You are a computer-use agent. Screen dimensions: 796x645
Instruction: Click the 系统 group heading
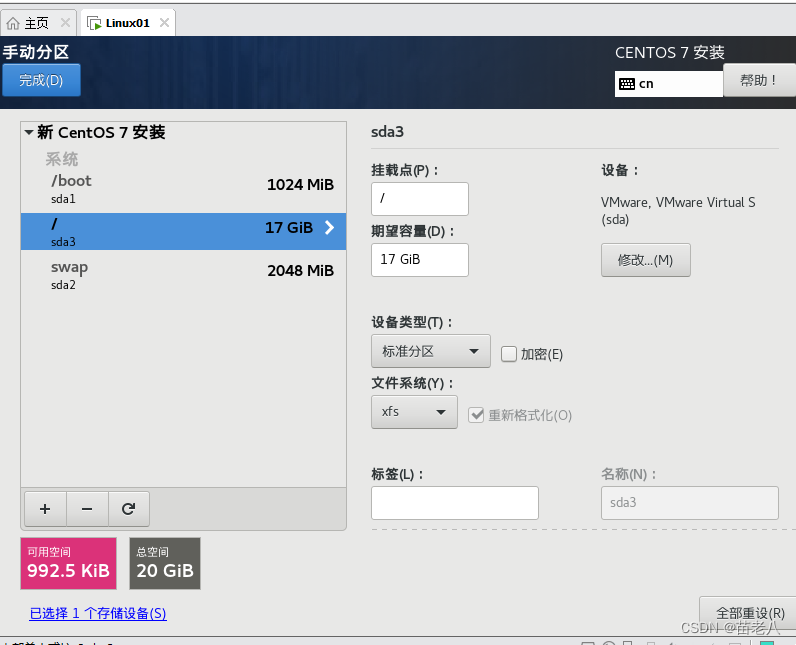coord(62,159)
